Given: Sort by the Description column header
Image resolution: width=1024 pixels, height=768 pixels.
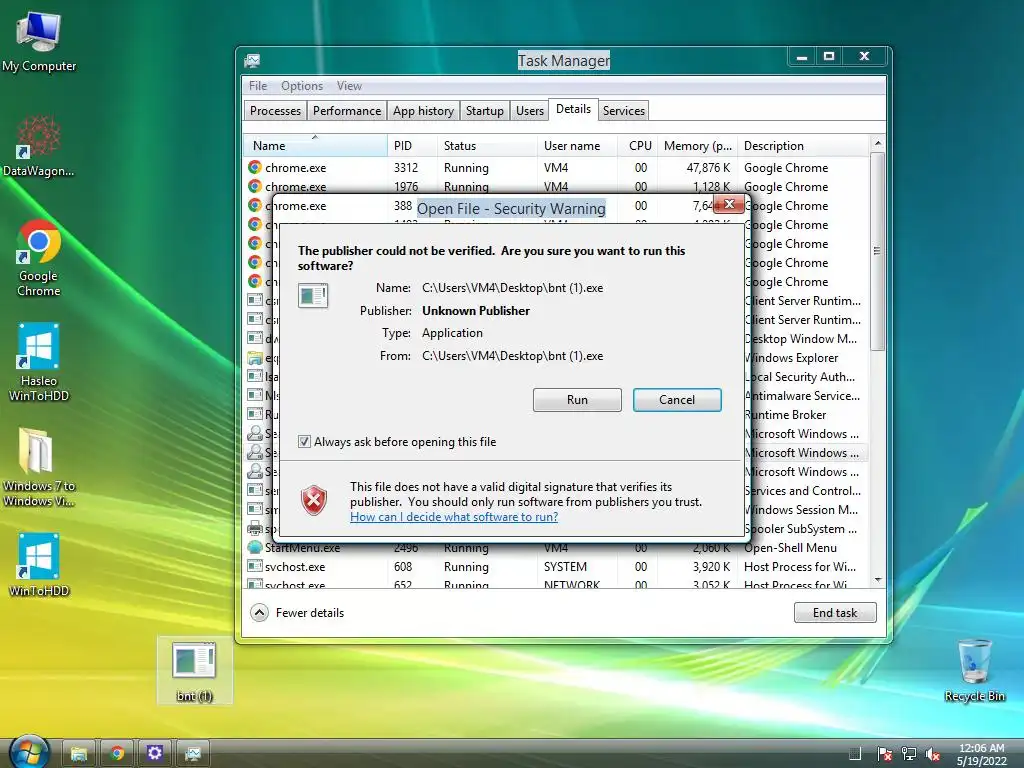Looking at the screenshot, I should click(804, 146).
